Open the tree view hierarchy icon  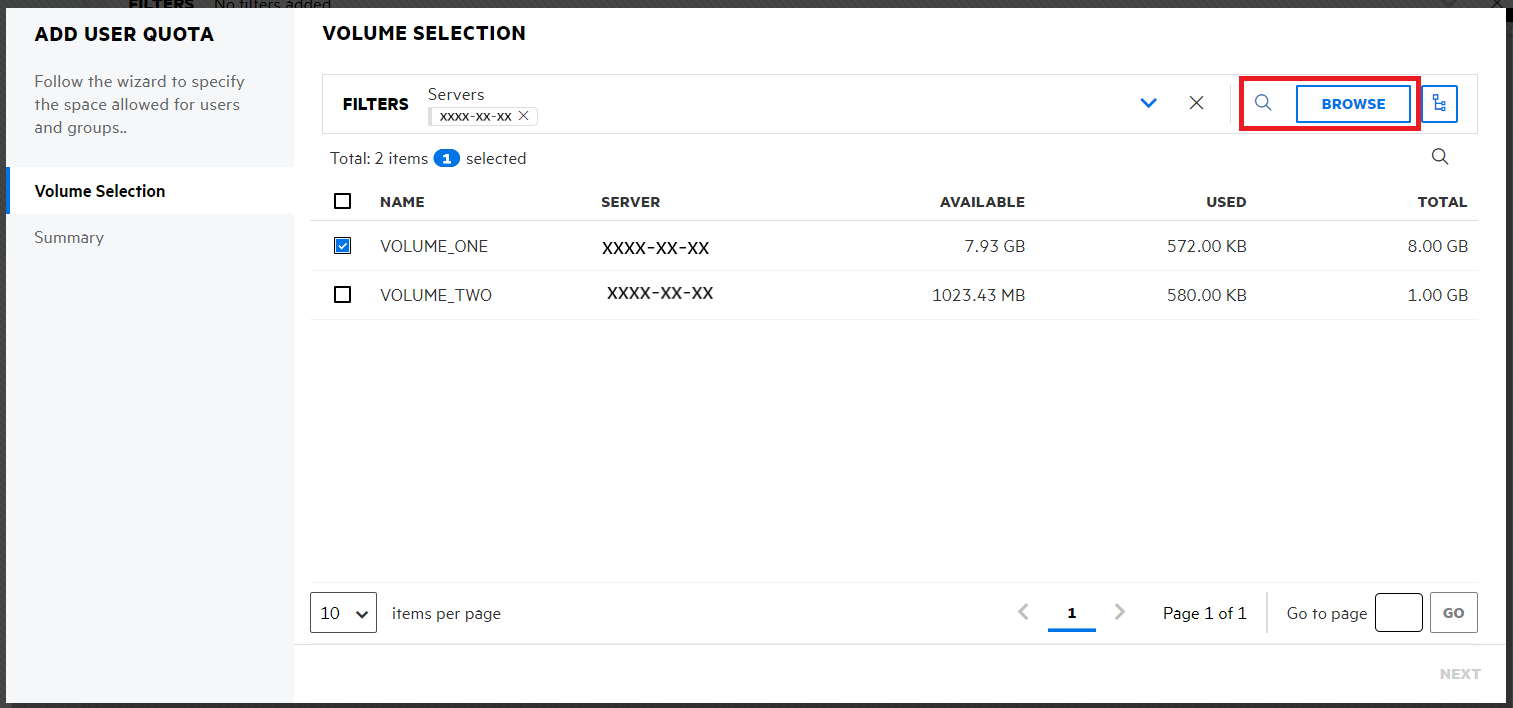[x=1439, y=104]
